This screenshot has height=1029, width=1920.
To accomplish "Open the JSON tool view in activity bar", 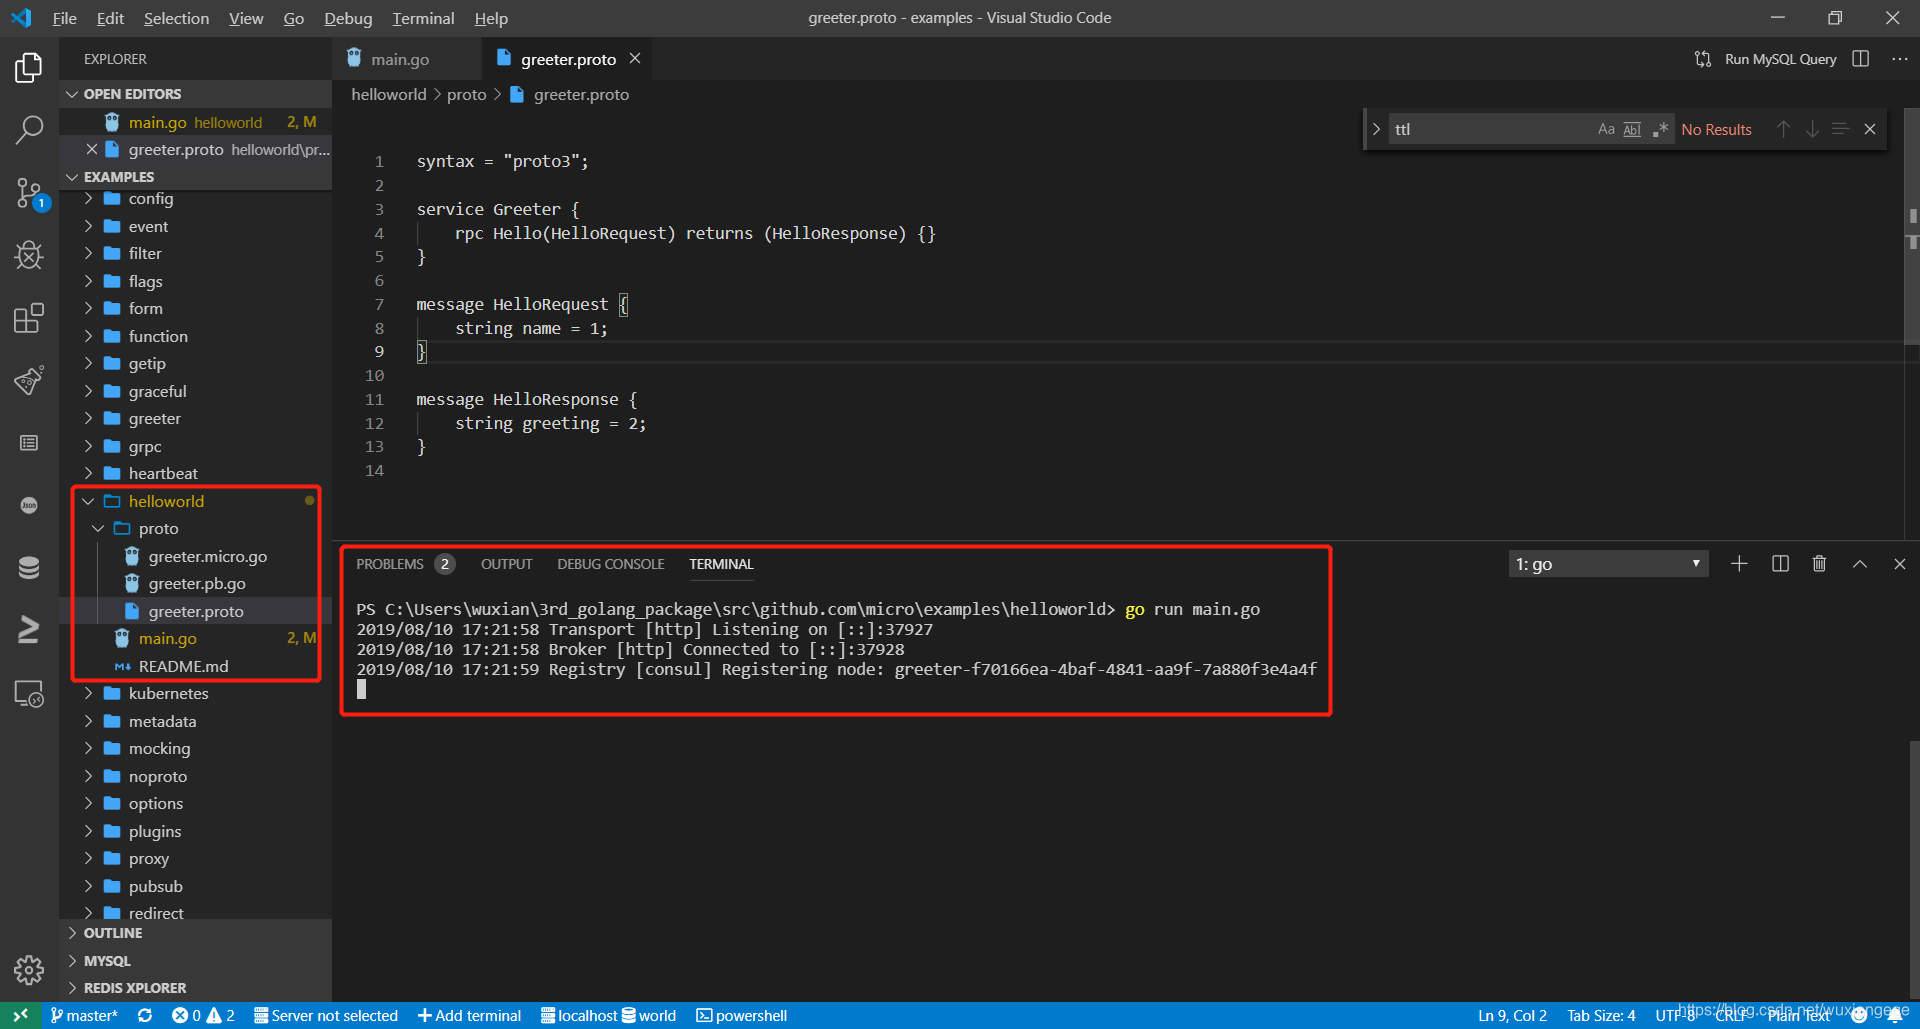I will pyautogui.click(x=29, y=505).
